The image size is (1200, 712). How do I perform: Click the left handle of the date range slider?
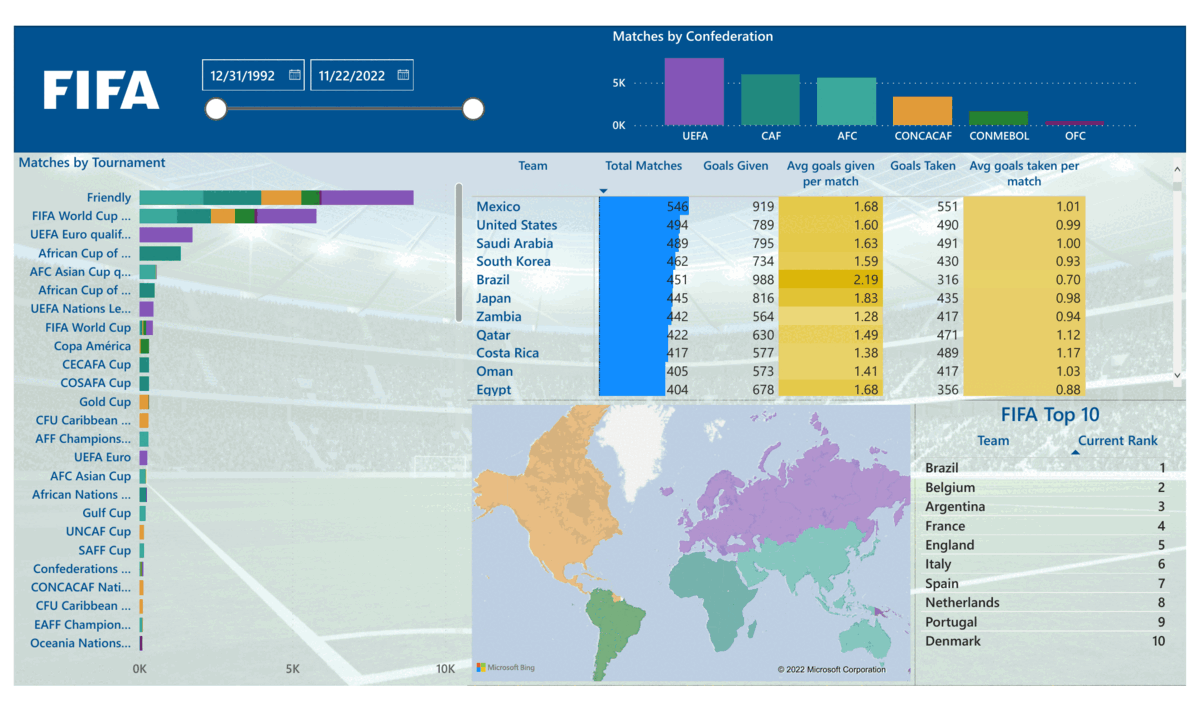(216, 108)
